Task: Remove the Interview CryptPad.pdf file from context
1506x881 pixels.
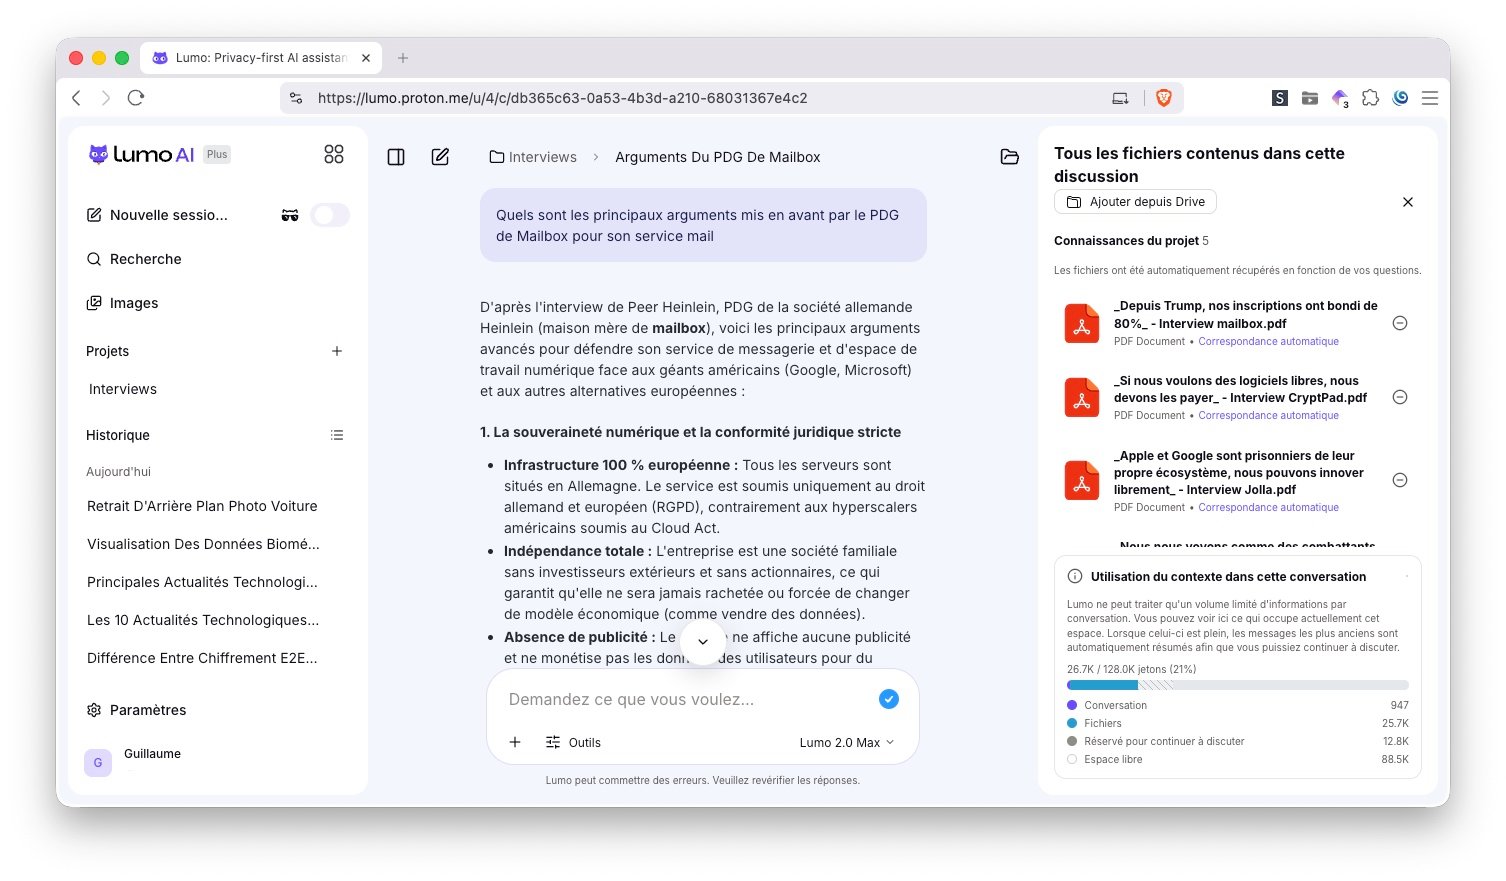Action: 1400,397
